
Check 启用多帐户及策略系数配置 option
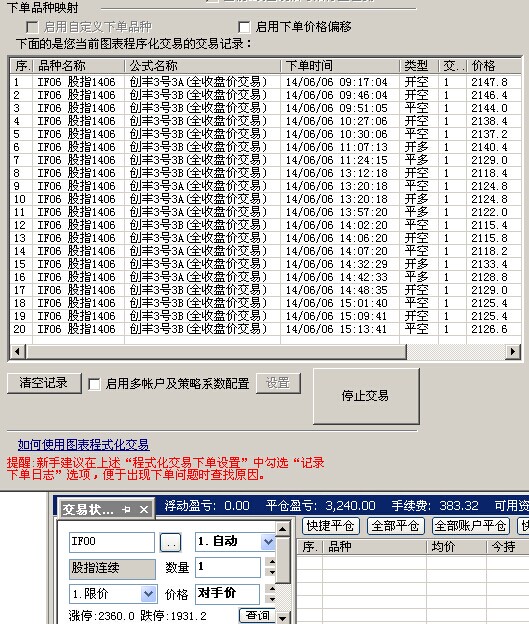(x=94, y=384)
